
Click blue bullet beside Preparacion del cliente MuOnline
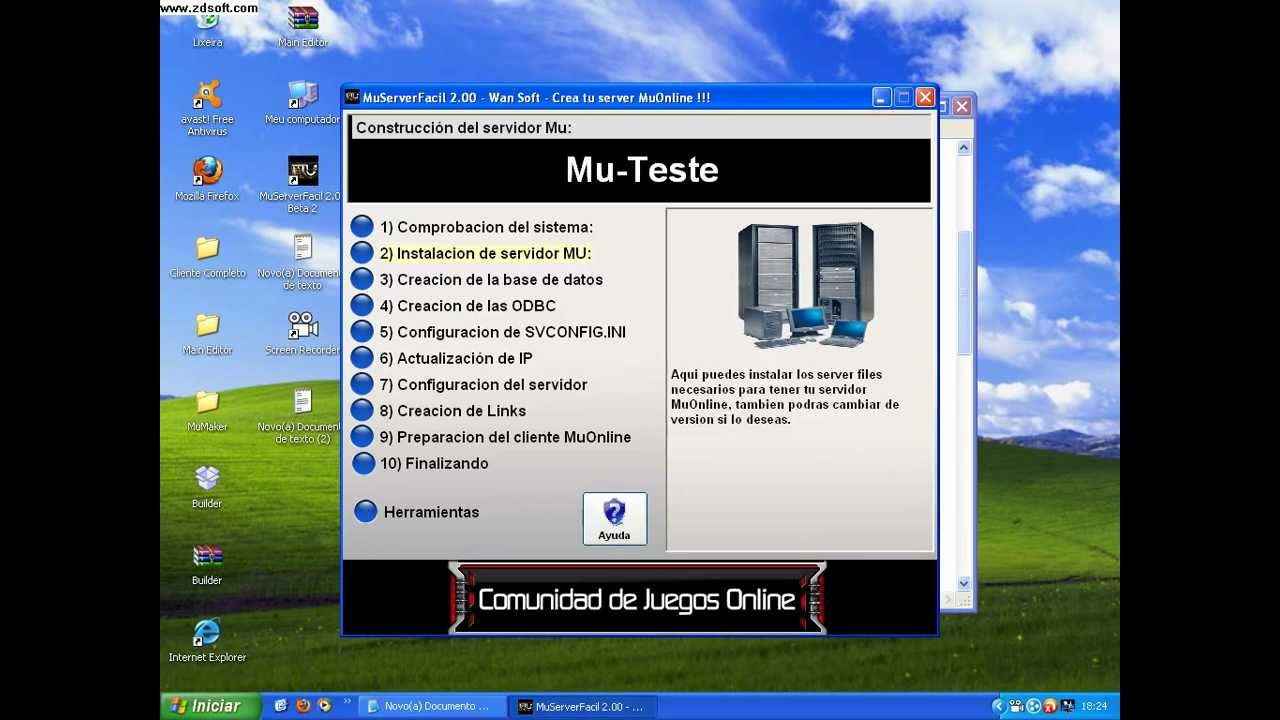tap(362, 437)
